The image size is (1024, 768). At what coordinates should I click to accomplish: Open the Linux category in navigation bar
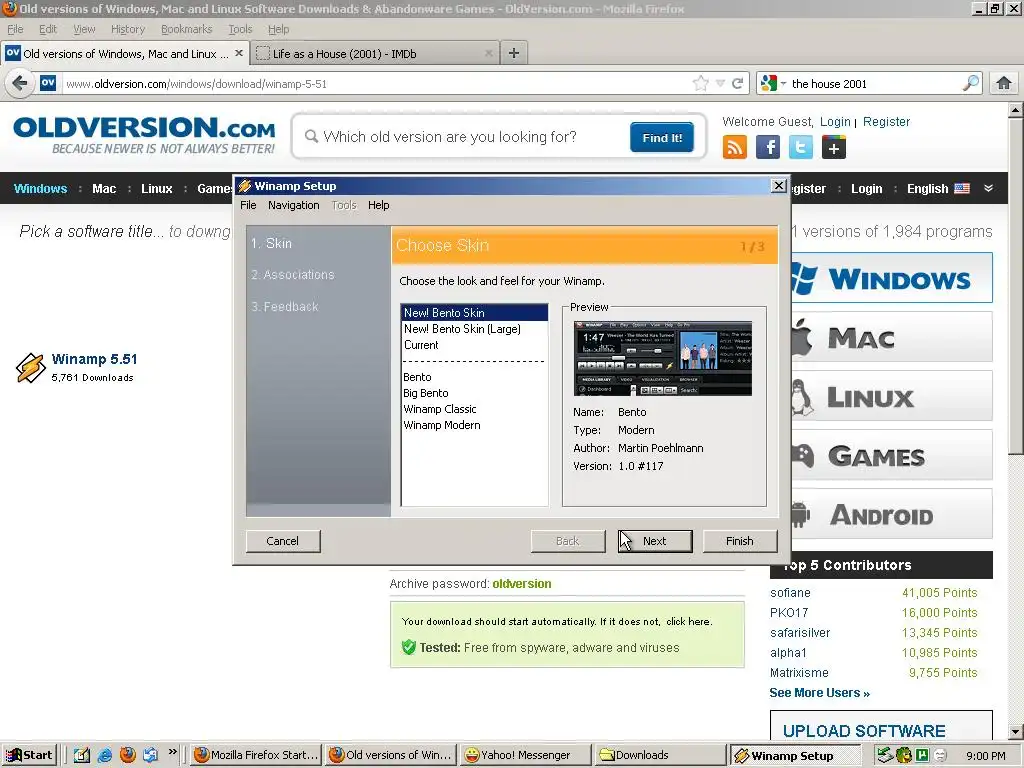point(157,189)
